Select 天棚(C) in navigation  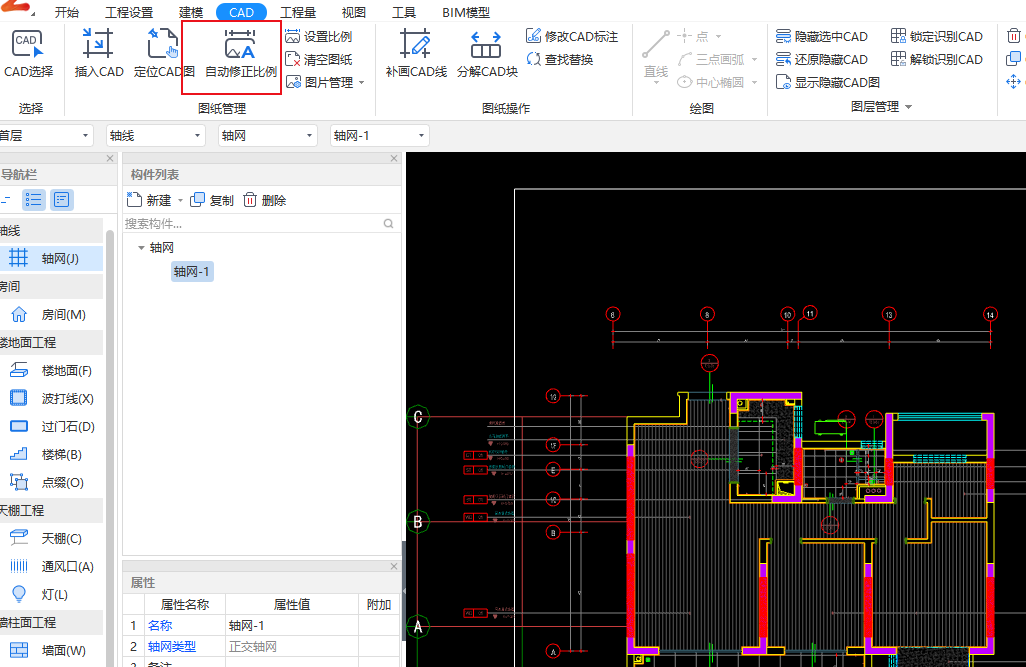point(52,539)
